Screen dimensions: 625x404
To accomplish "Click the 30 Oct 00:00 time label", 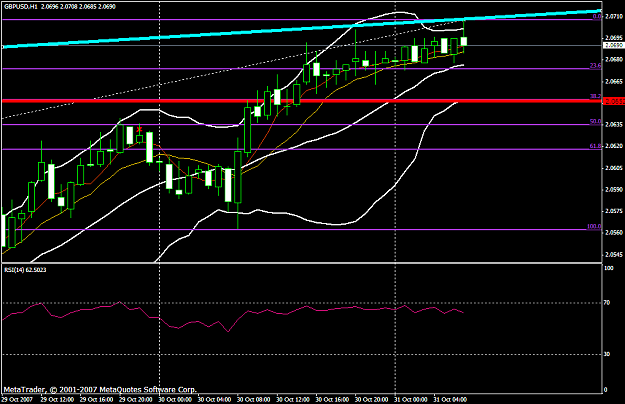I will point(175,399).
